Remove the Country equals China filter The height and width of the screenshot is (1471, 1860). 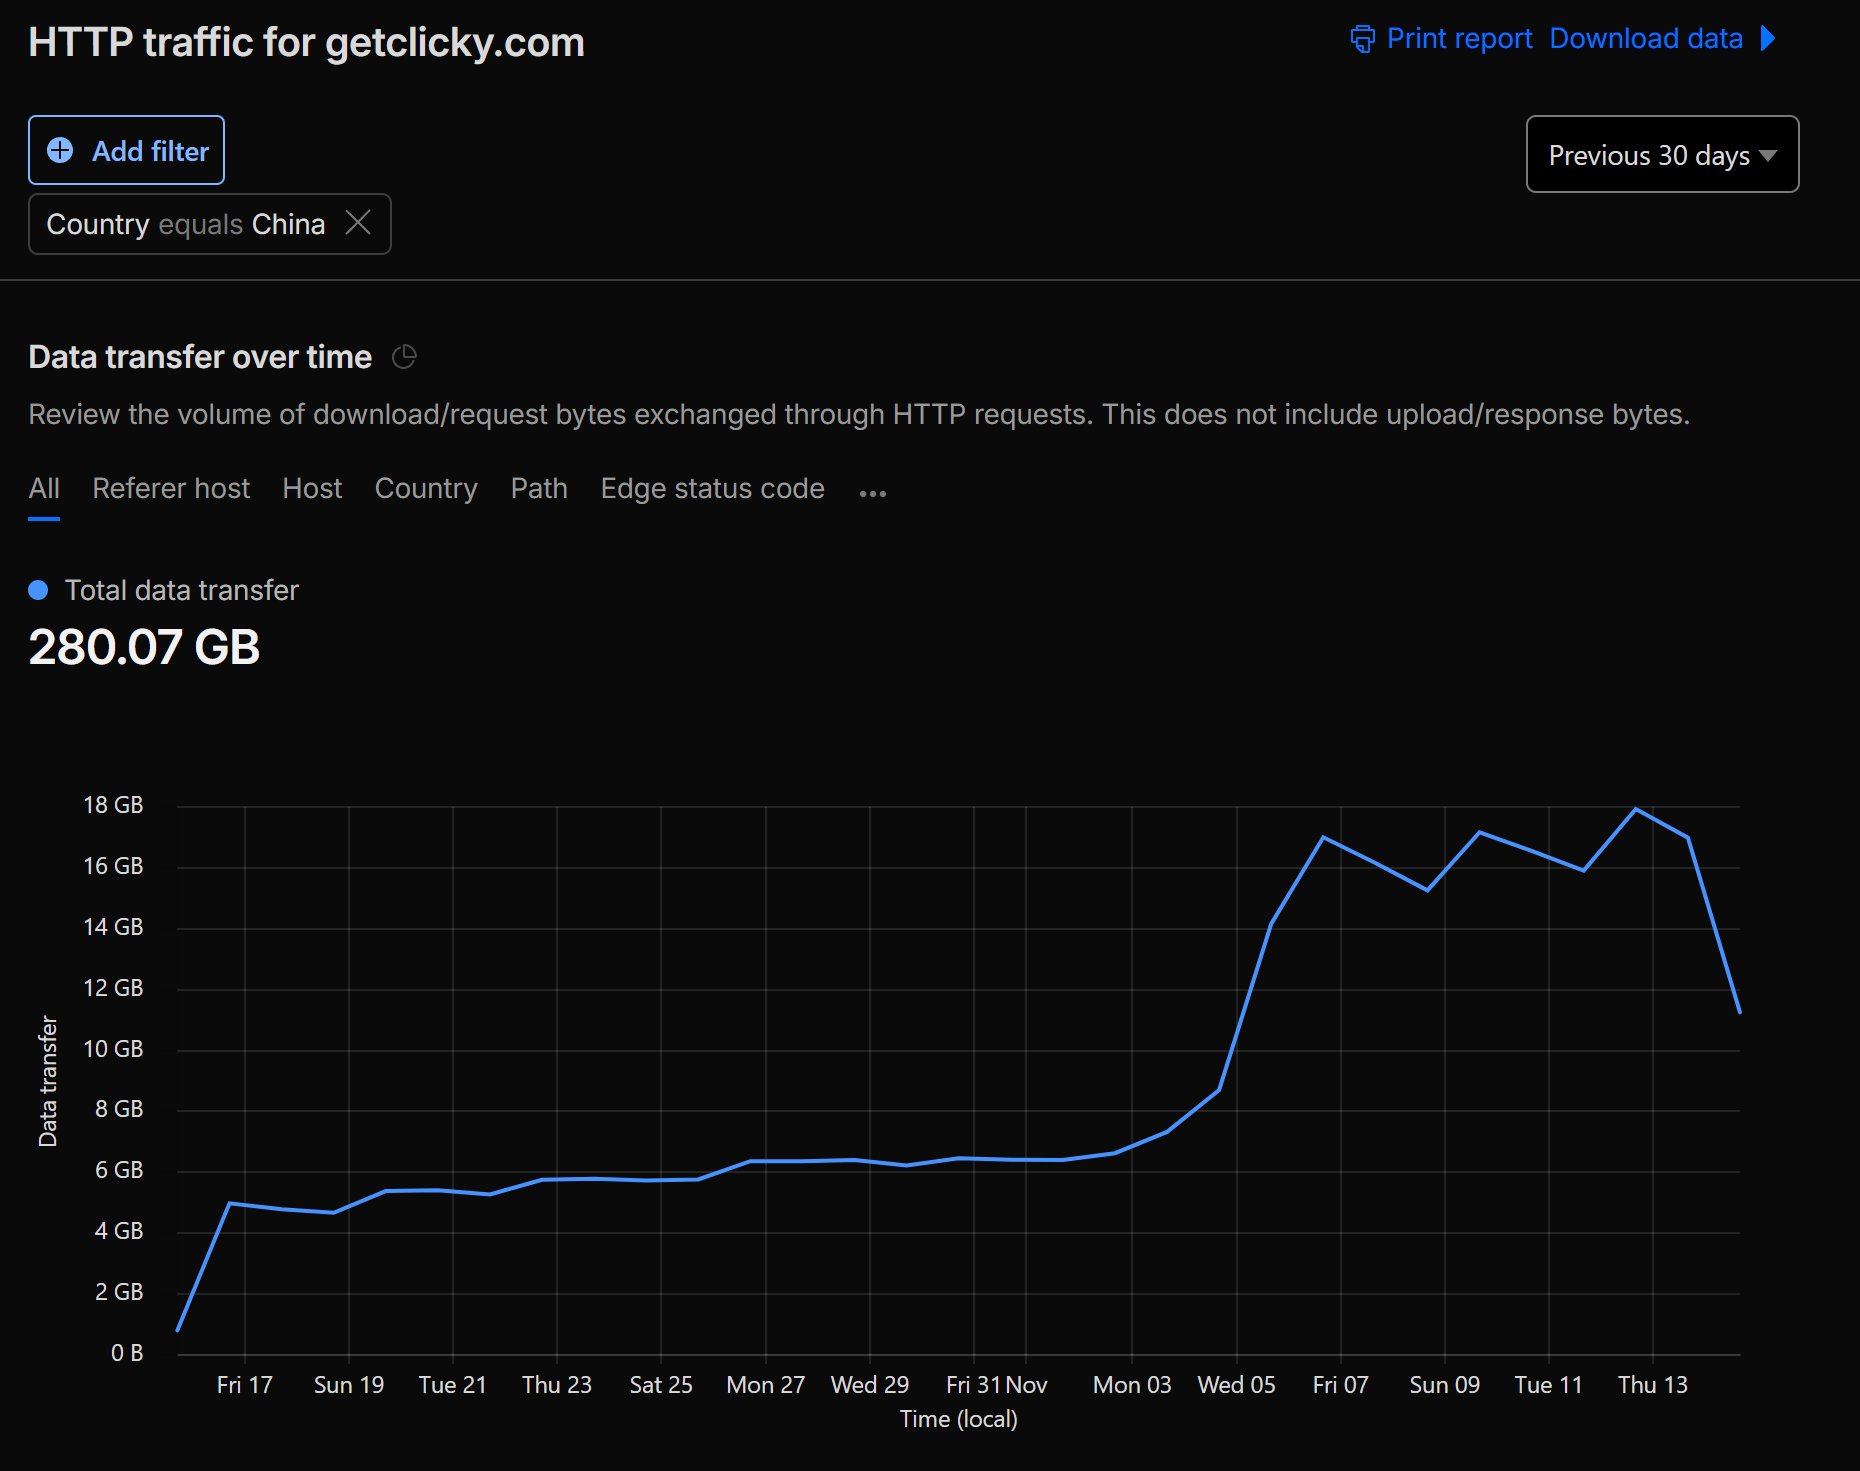coord(358,223)
